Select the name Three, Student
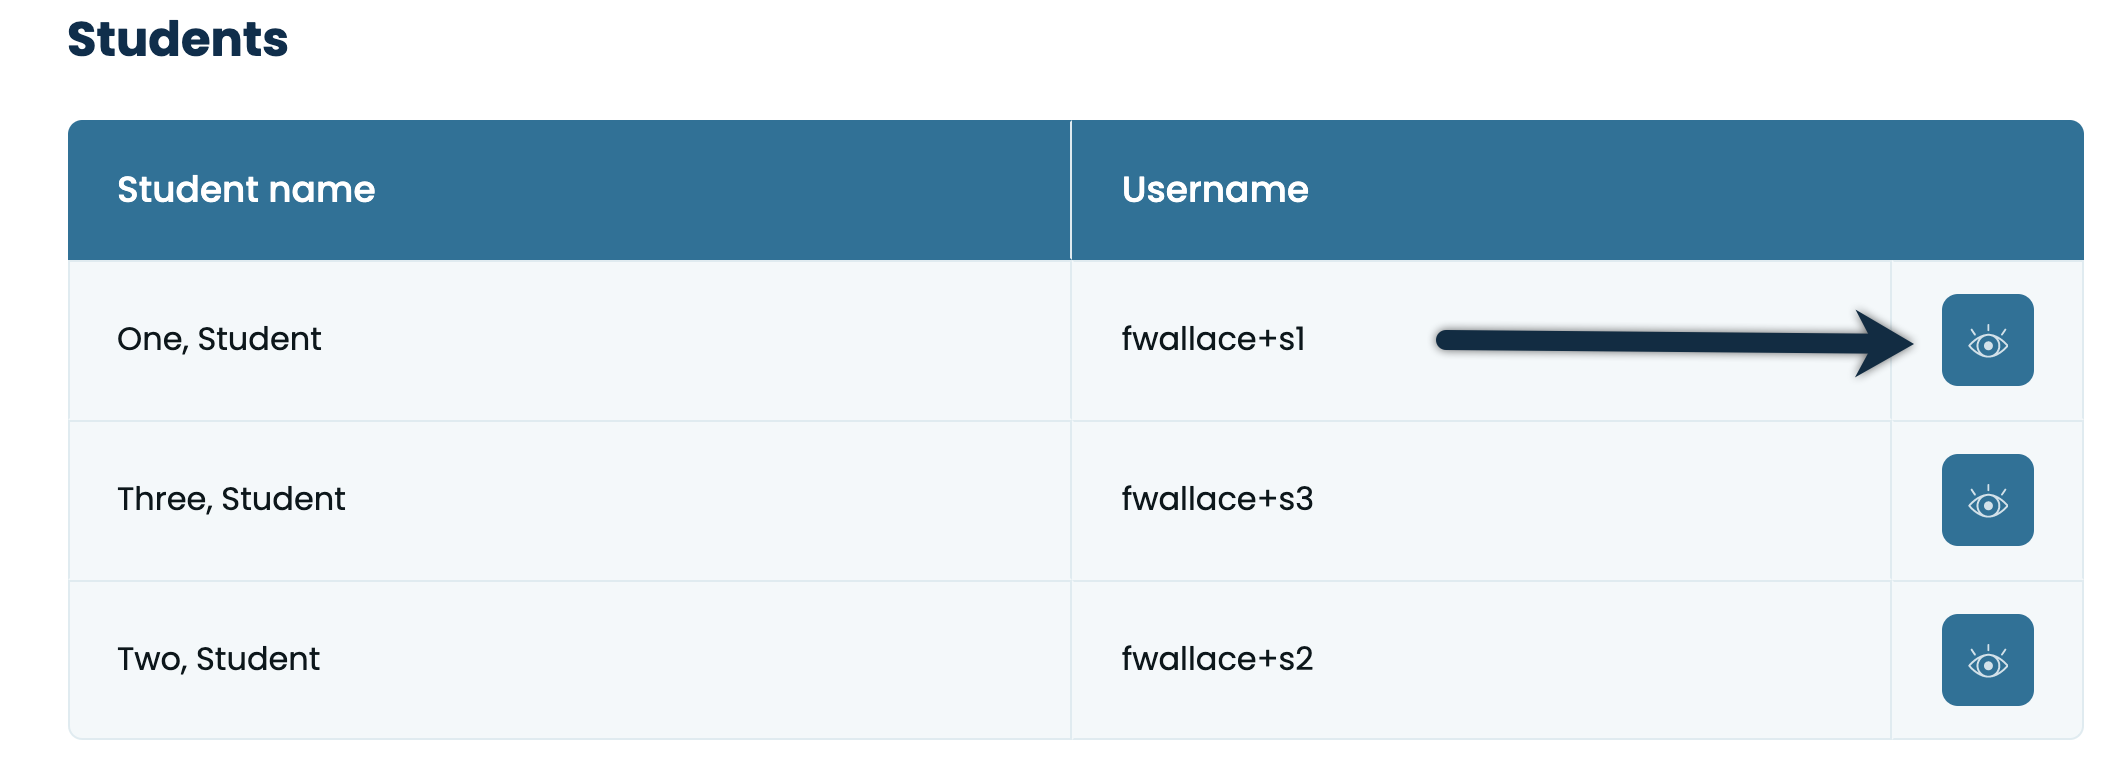Screen dimensions: 2118x780 coord(231,499)
